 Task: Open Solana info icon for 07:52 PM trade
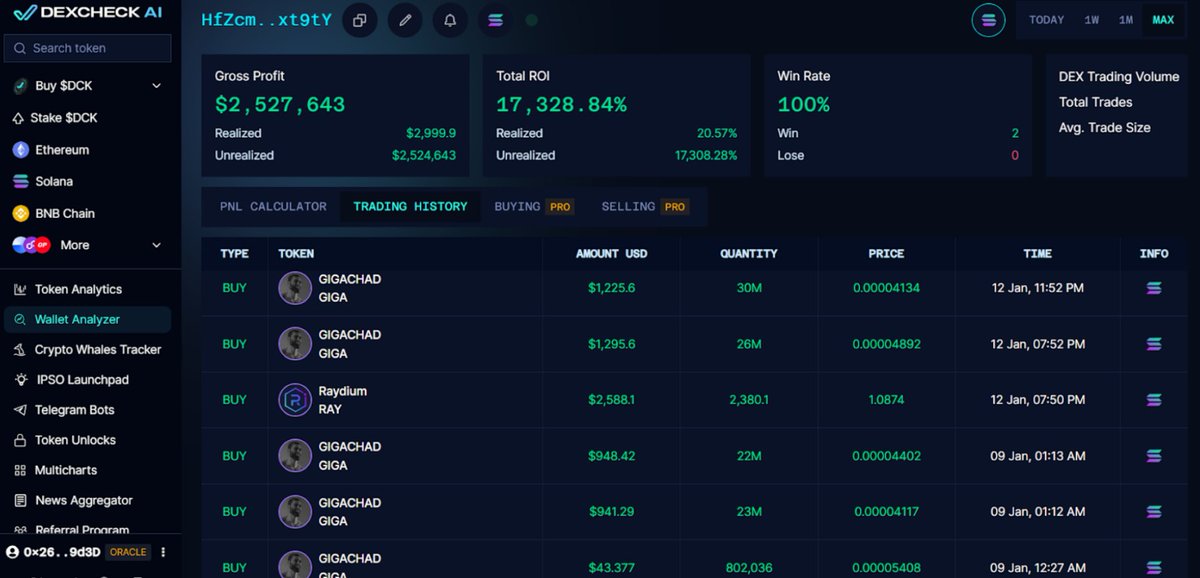[1154, 344]
